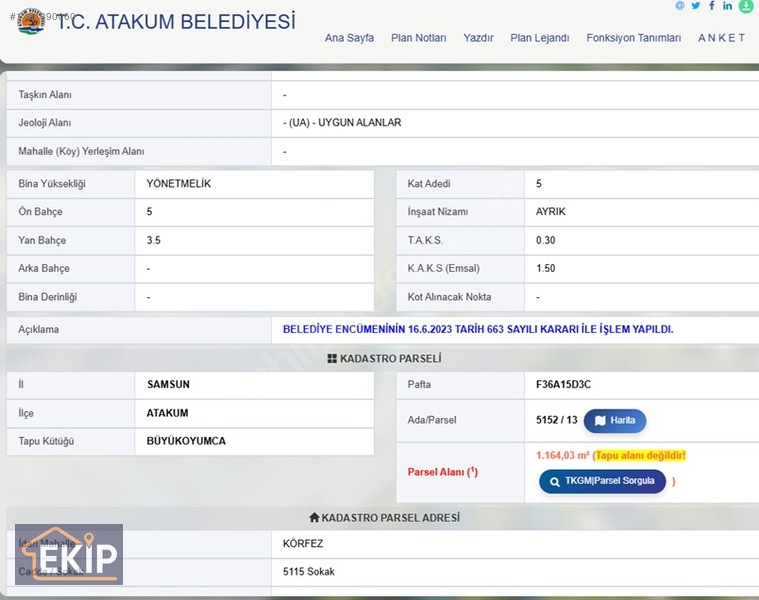Click the K.A.K.S (Emsal) value 1.50

[546, 269]
